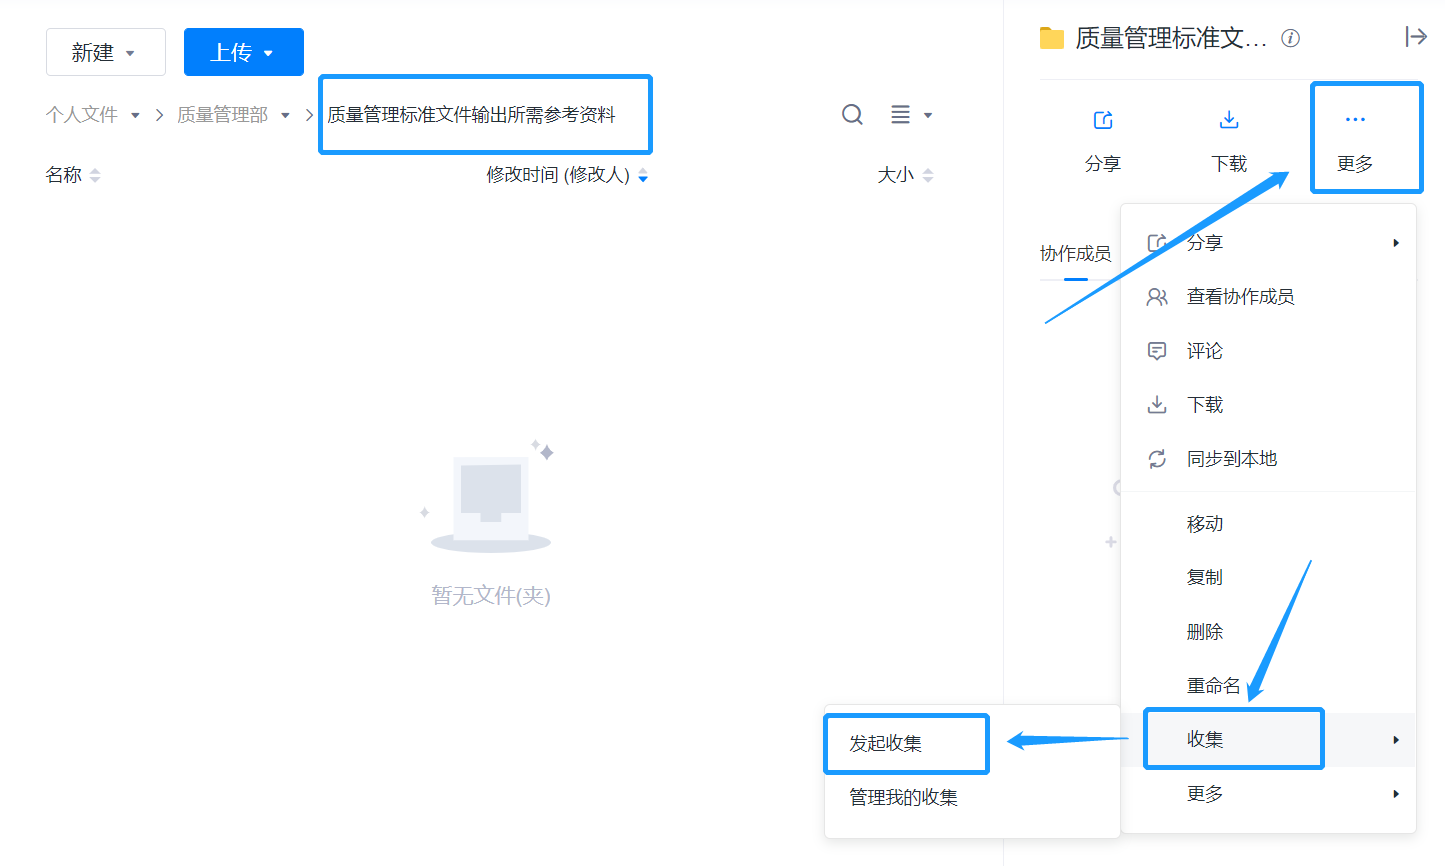Open the More ellipsis in details panel
The height and width of the screenshot is (866, 1445).
[x=1355, y=120]
